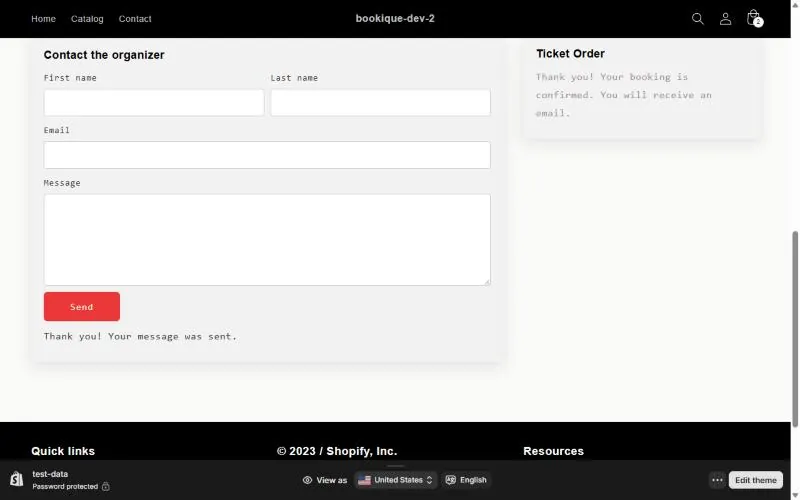Image resolution: width=800 pixels, height=500 pixels.
Task: Click the "test-data" theme name
Action: pyautogui.click(x=50, y=474)
